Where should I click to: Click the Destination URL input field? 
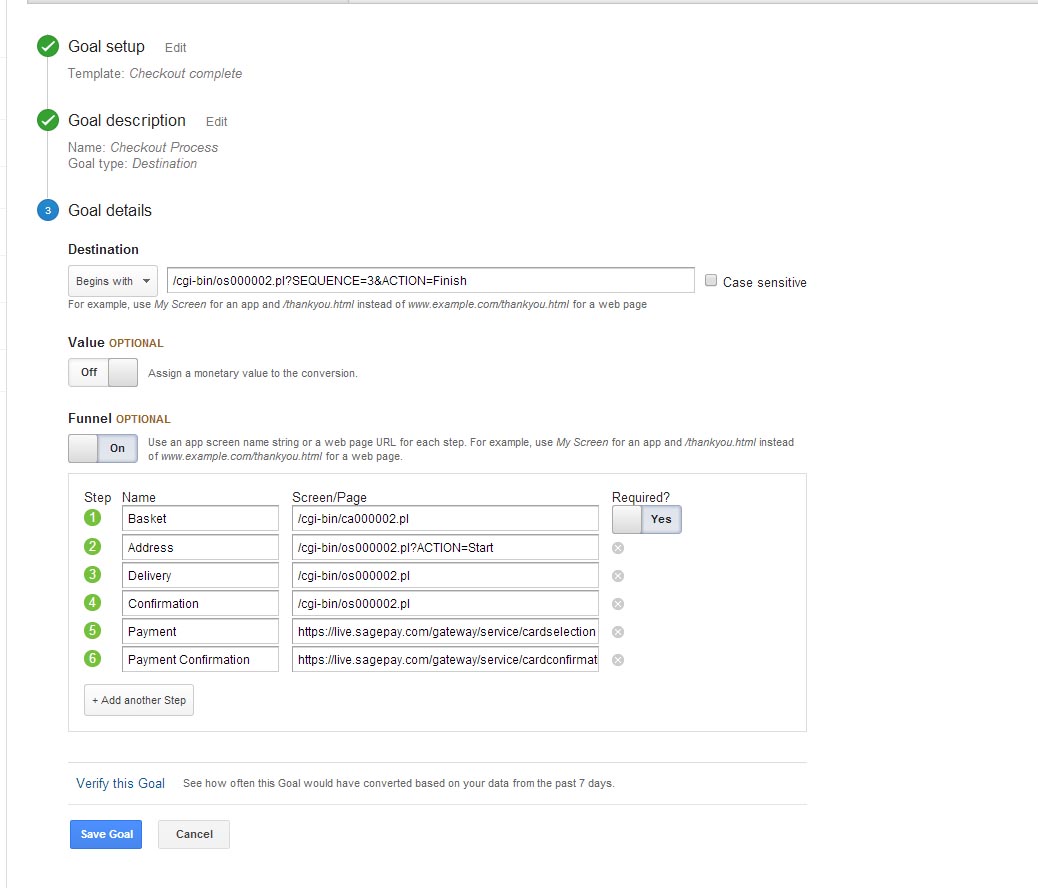[x=430, y=280]
